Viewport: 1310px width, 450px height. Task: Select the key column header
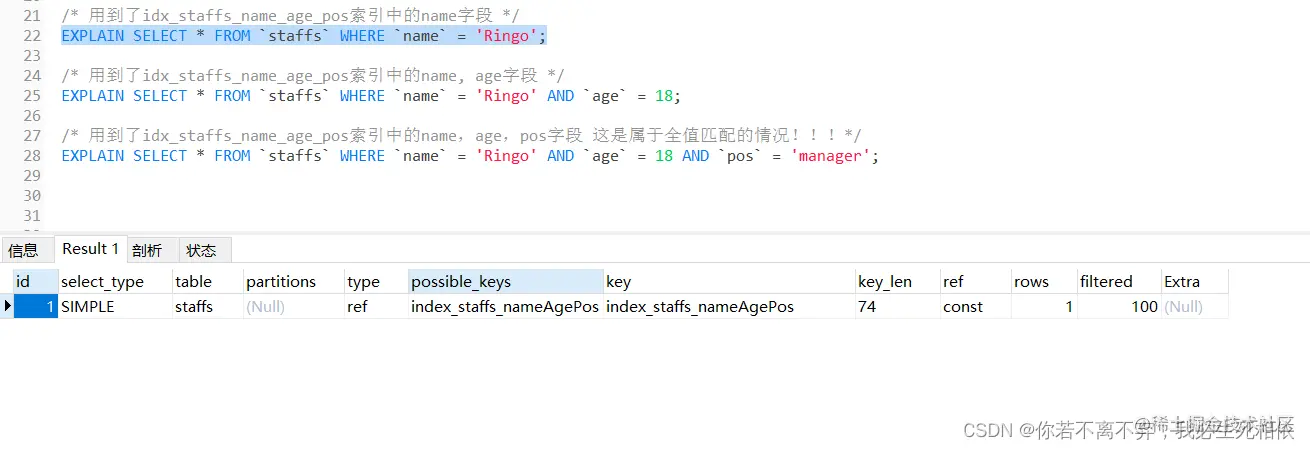click(x=729, y=281)
